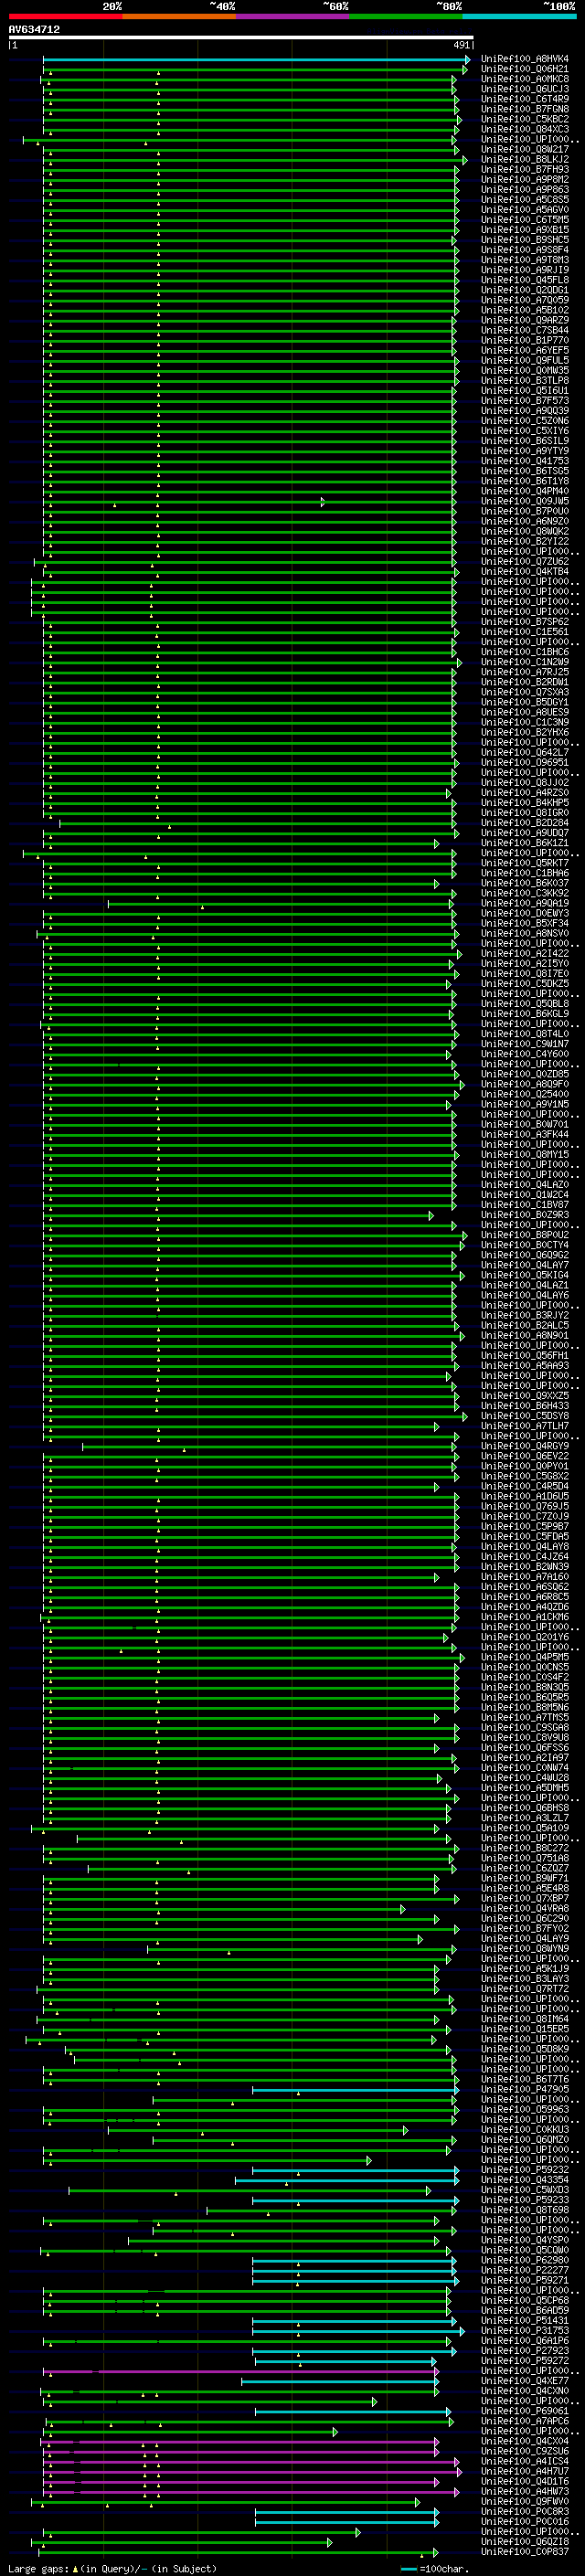Select label UniRef100_A9S8F4
The image size is (585, 2576).
[x=524, y=250]
